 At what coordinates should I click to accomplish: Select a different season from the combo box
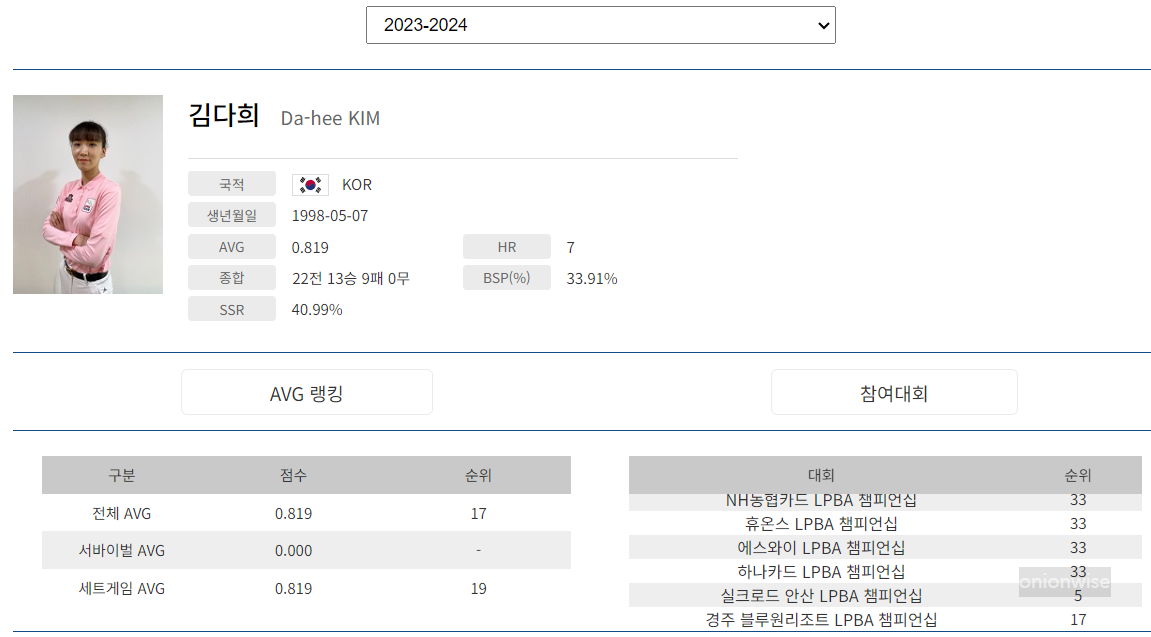coord(600,25)
